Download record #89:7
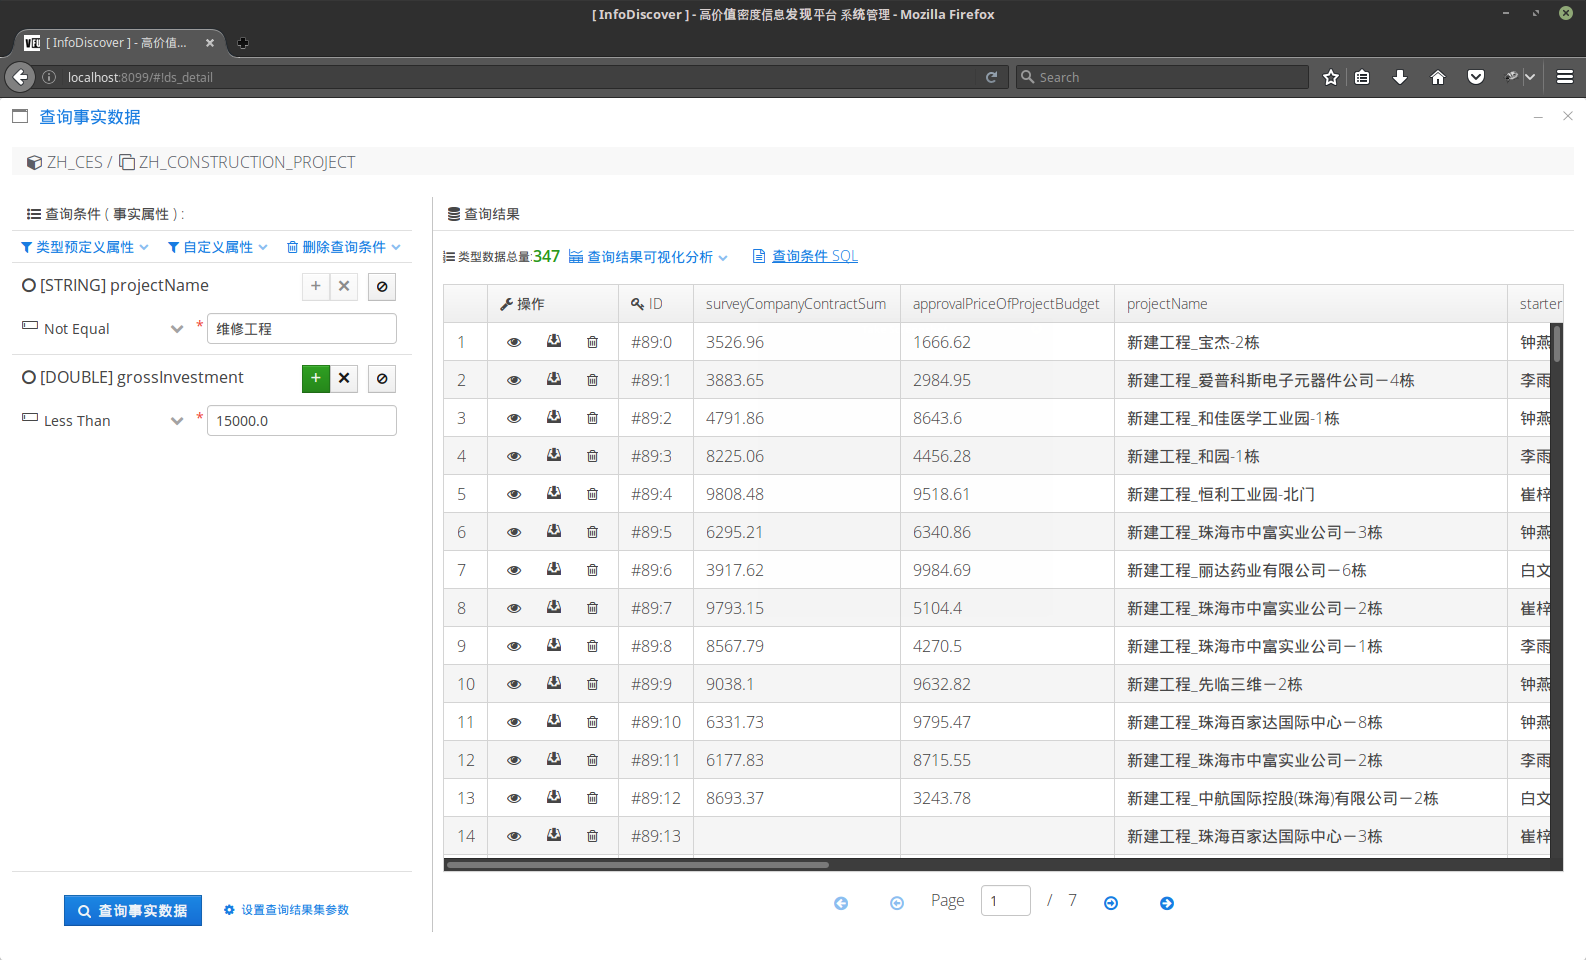 tap(554, 607)
